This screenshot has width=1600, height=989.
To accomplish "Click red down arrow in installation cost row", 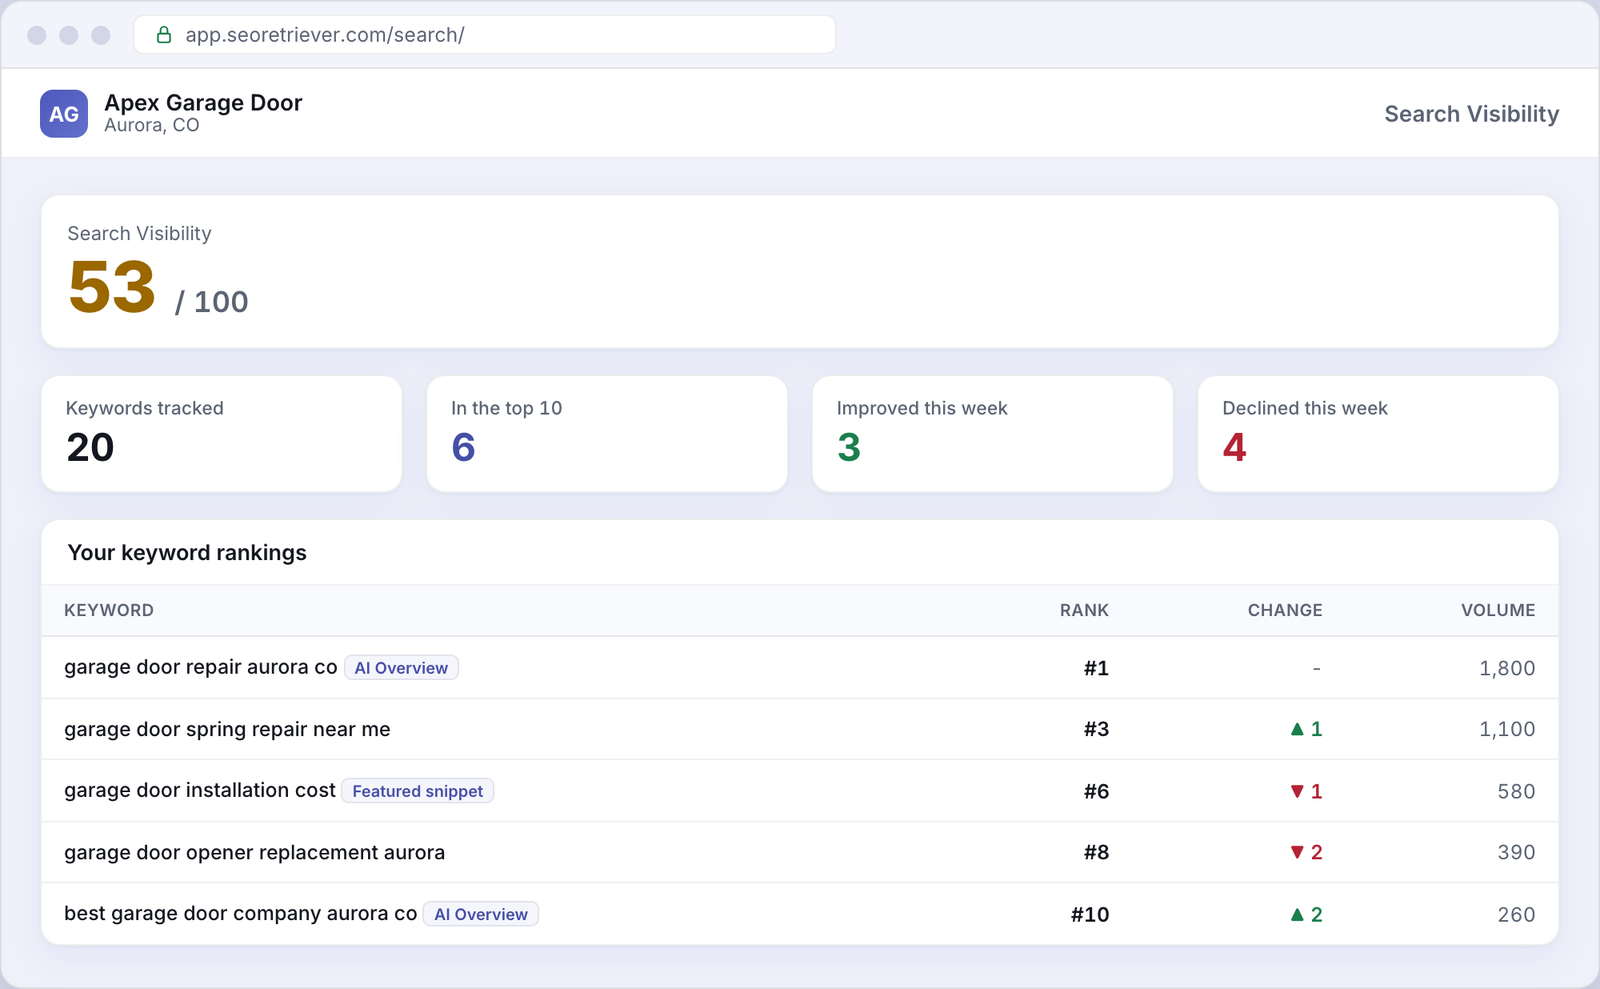I will [1297, 791].
